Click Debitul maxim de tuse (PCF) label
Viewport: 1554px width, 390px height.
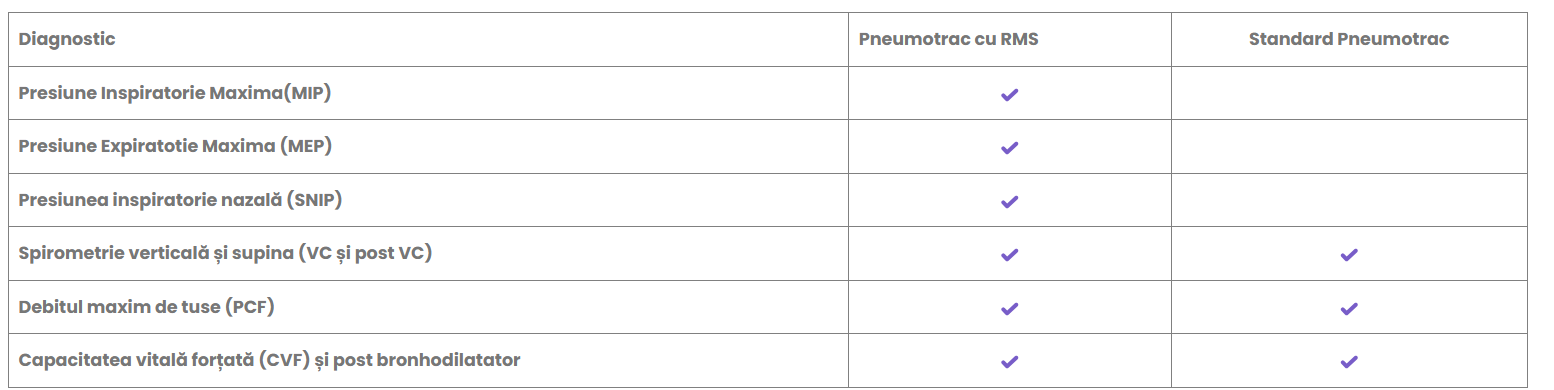click(x=146, y=307)
